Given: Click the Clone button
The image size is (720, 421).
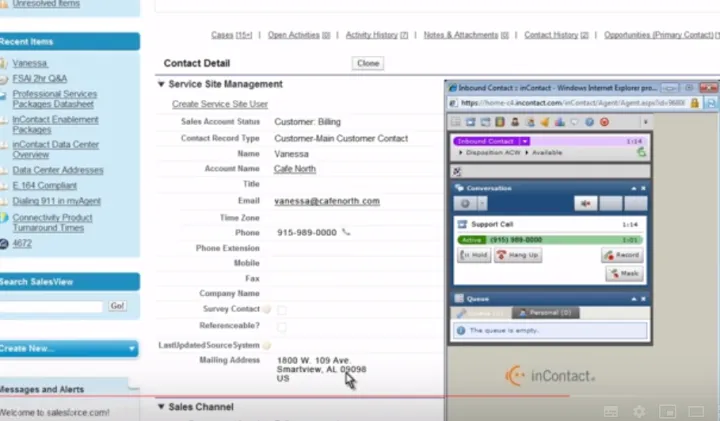Looking at the screenshot, I should tap(368, 63).
